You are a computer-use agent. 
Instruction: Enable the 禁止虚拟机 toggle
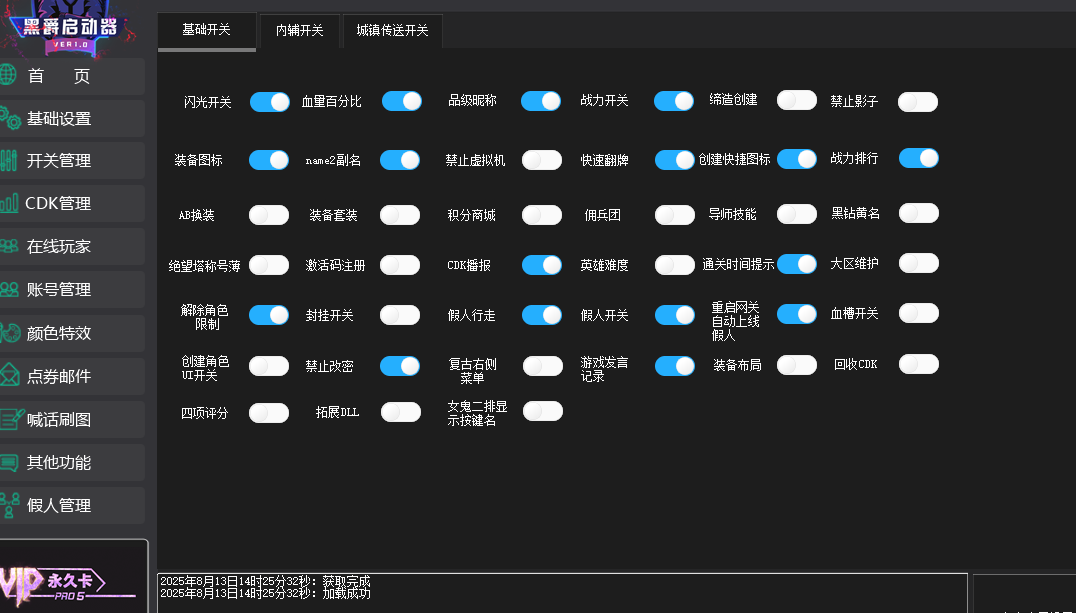(x=542, y=160)
